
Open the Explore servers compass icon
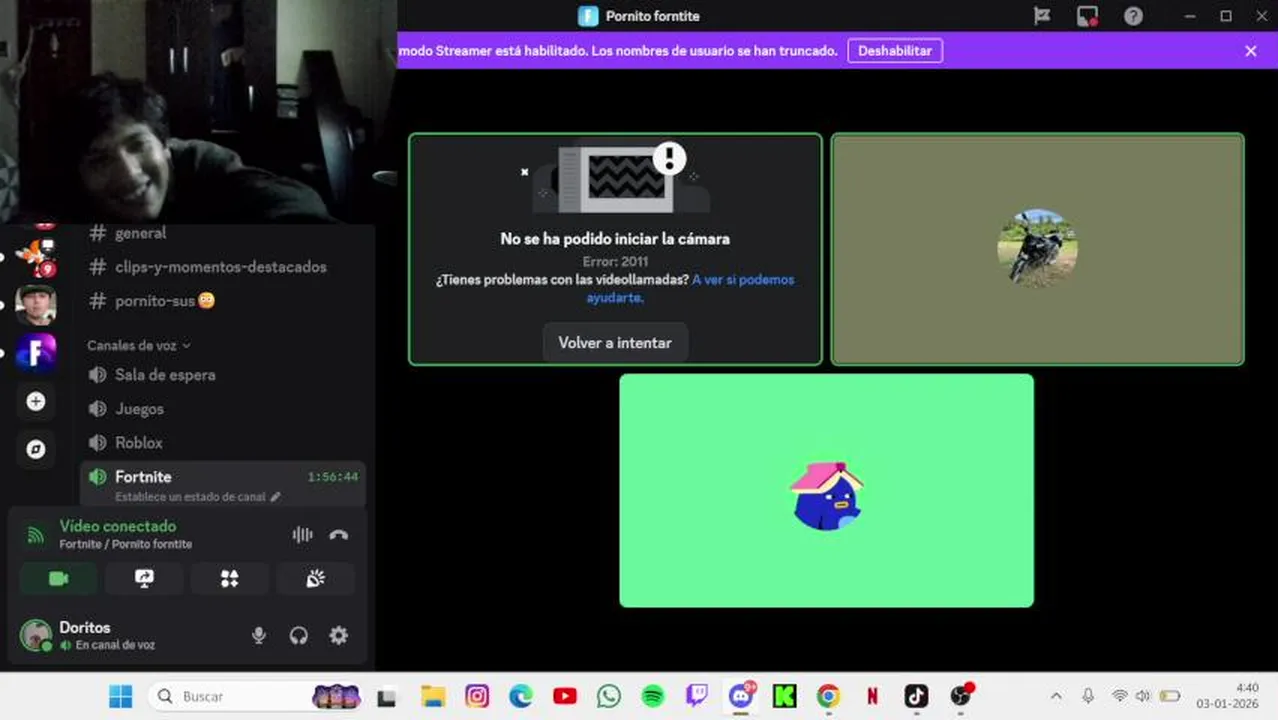pyautogui.click(x=36, y=449)
